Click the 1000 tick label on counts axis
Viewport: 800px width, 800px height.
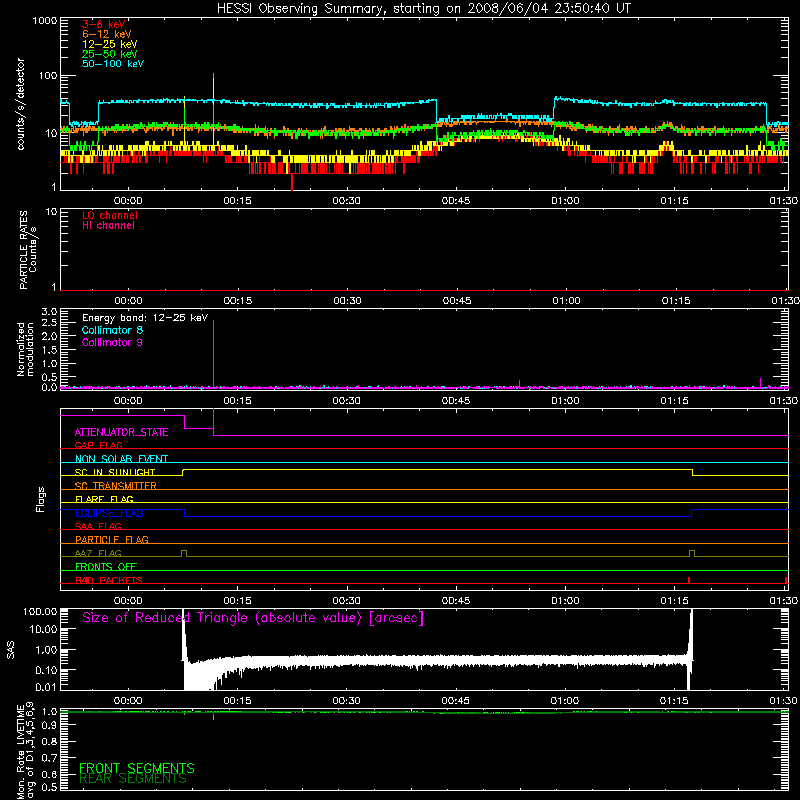point(44,21)
